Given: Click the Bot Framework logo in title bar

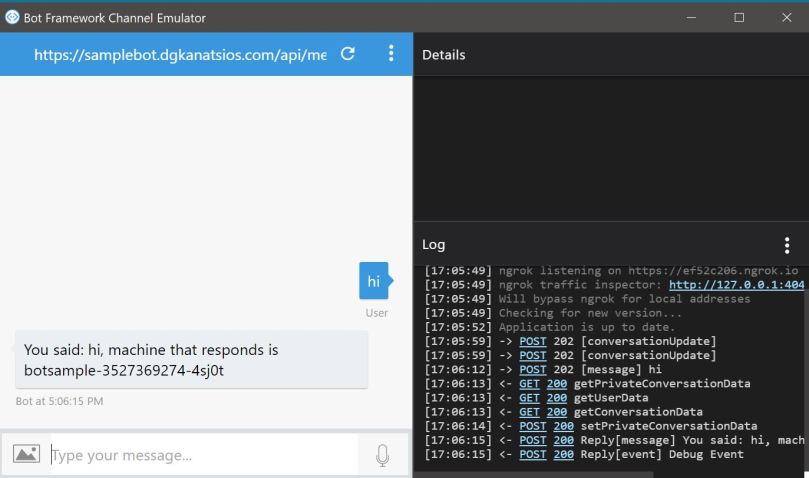Looking at the screenshot, I should click(11, 17).
